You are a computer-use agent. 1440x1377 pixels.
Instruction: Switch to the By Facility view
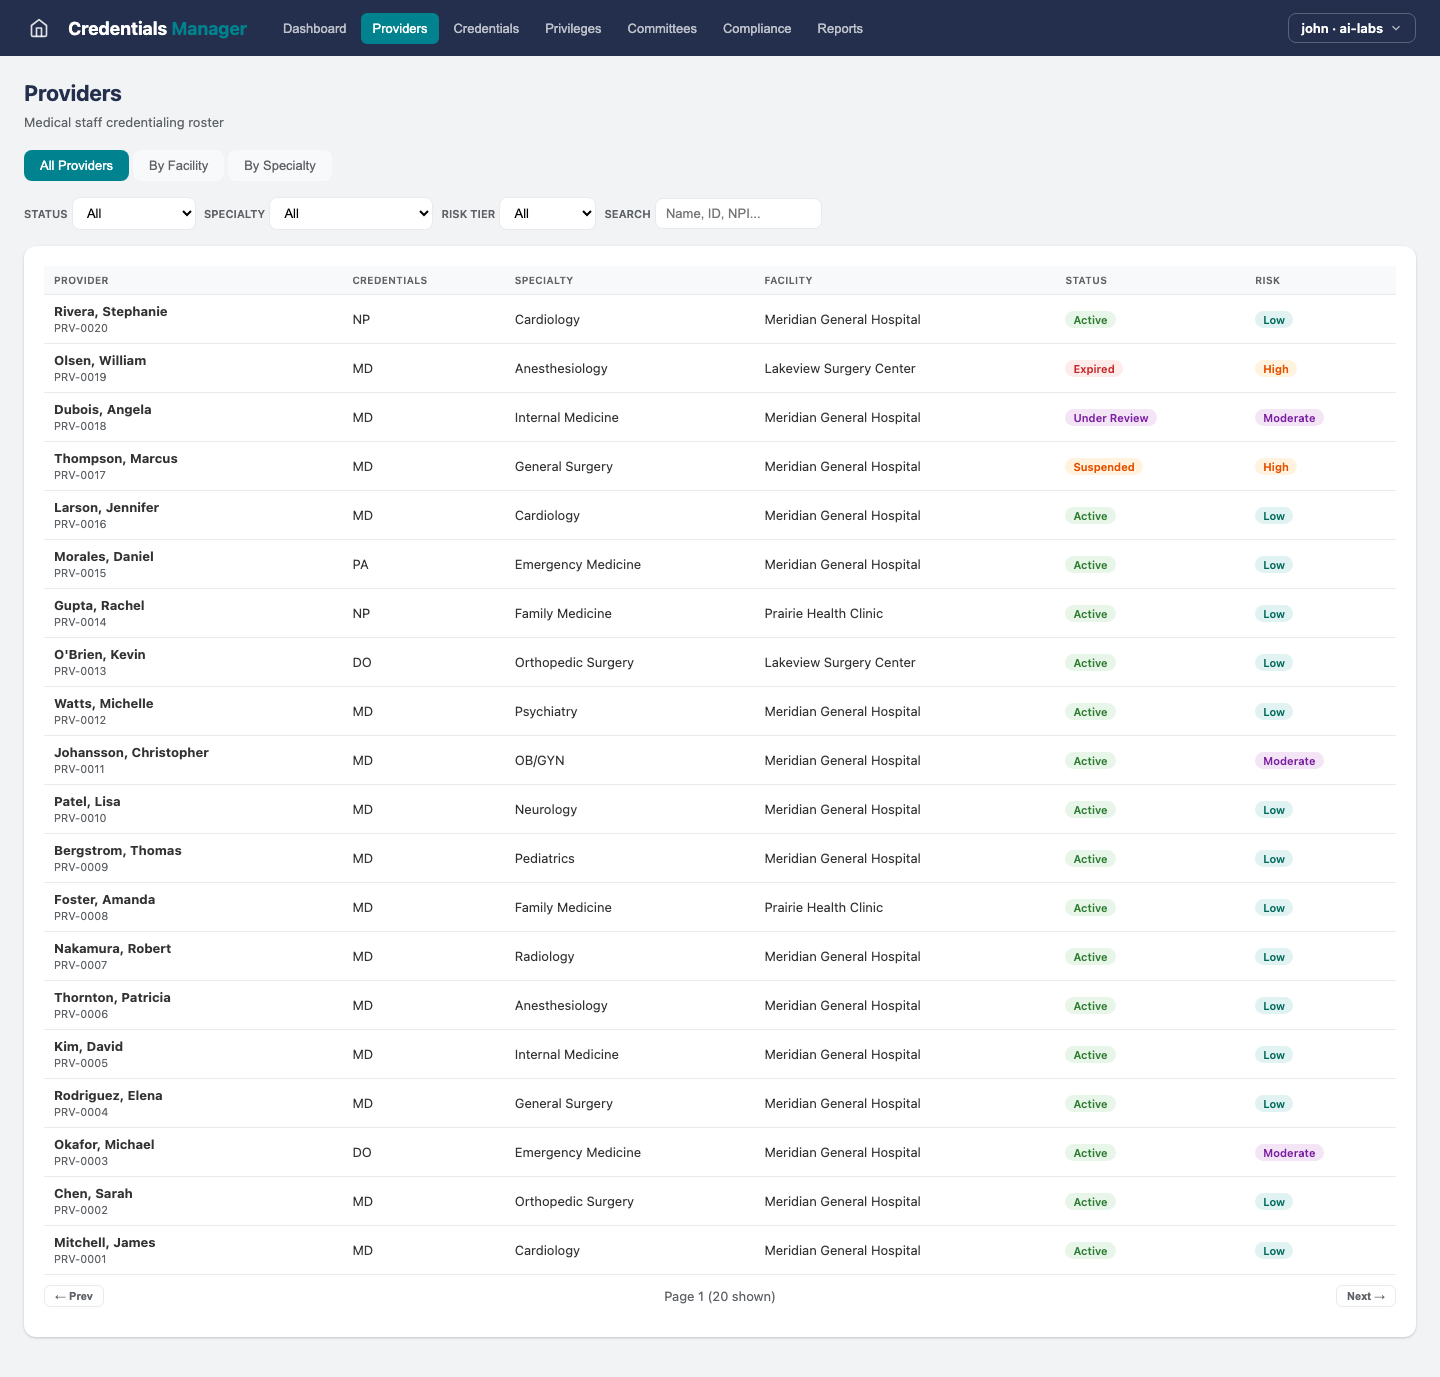pos(178,165)
